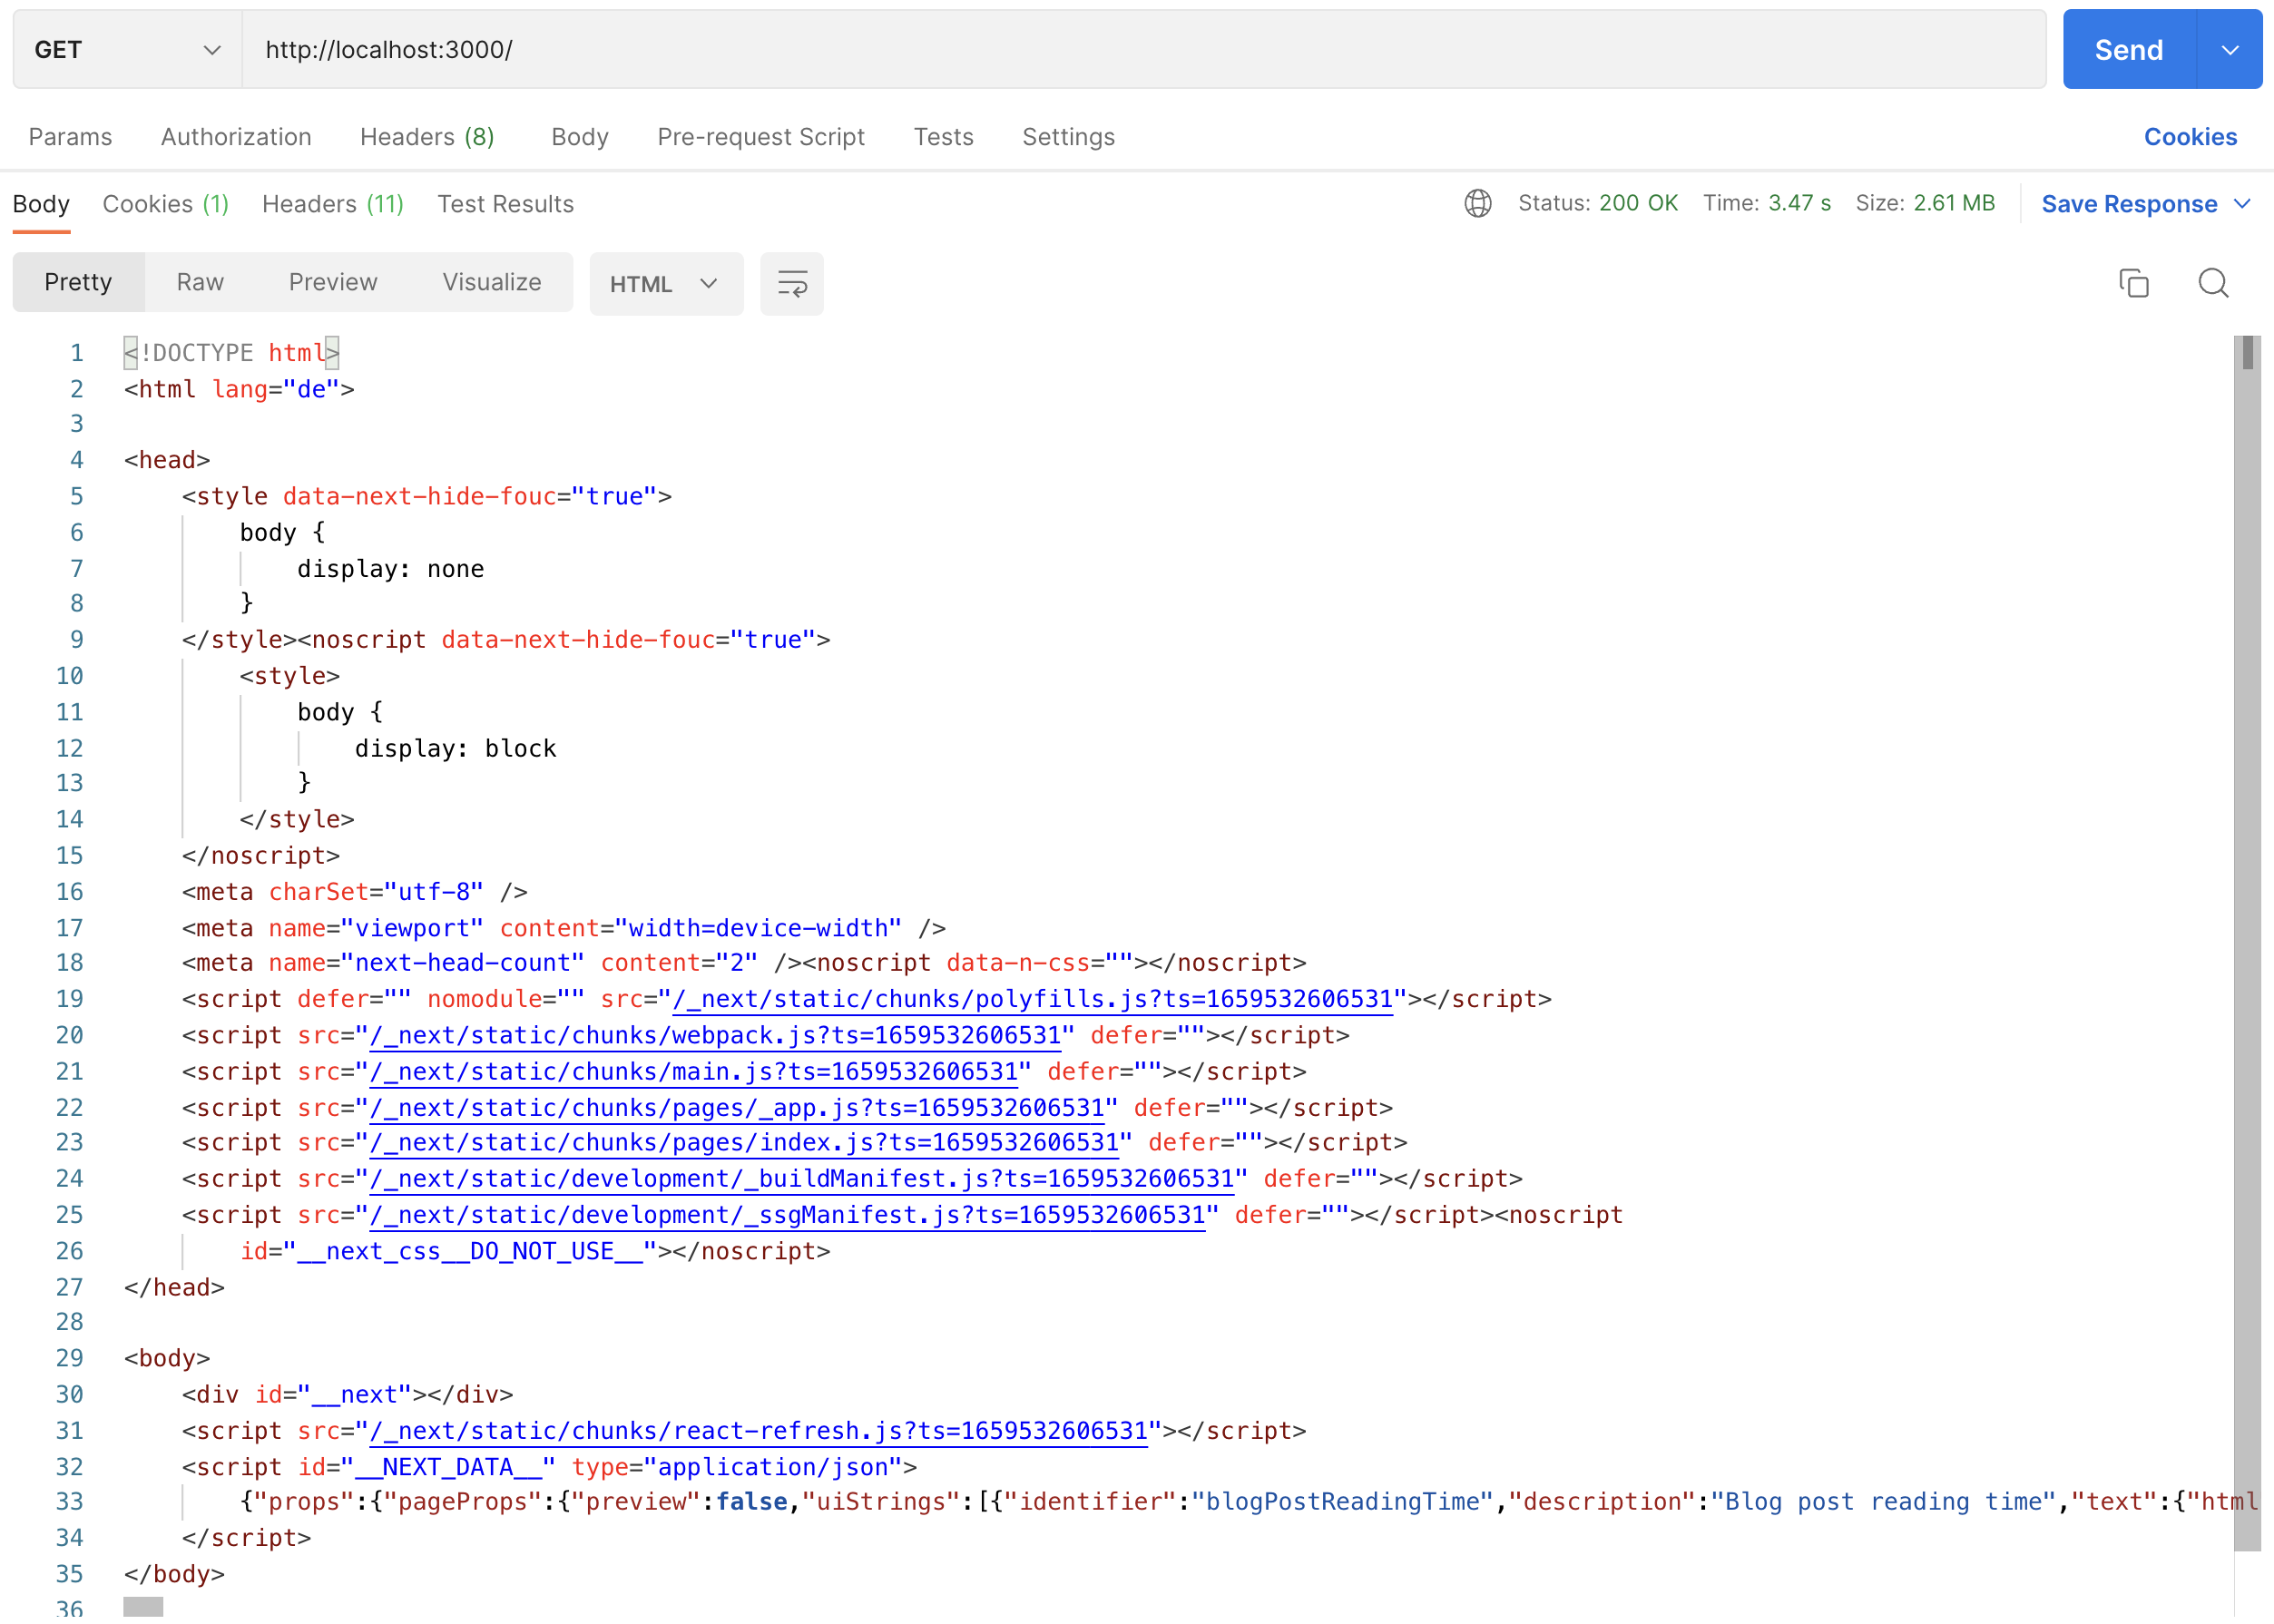
Task: Expand the Send options arrow
Action: (x=2229, y=49)
